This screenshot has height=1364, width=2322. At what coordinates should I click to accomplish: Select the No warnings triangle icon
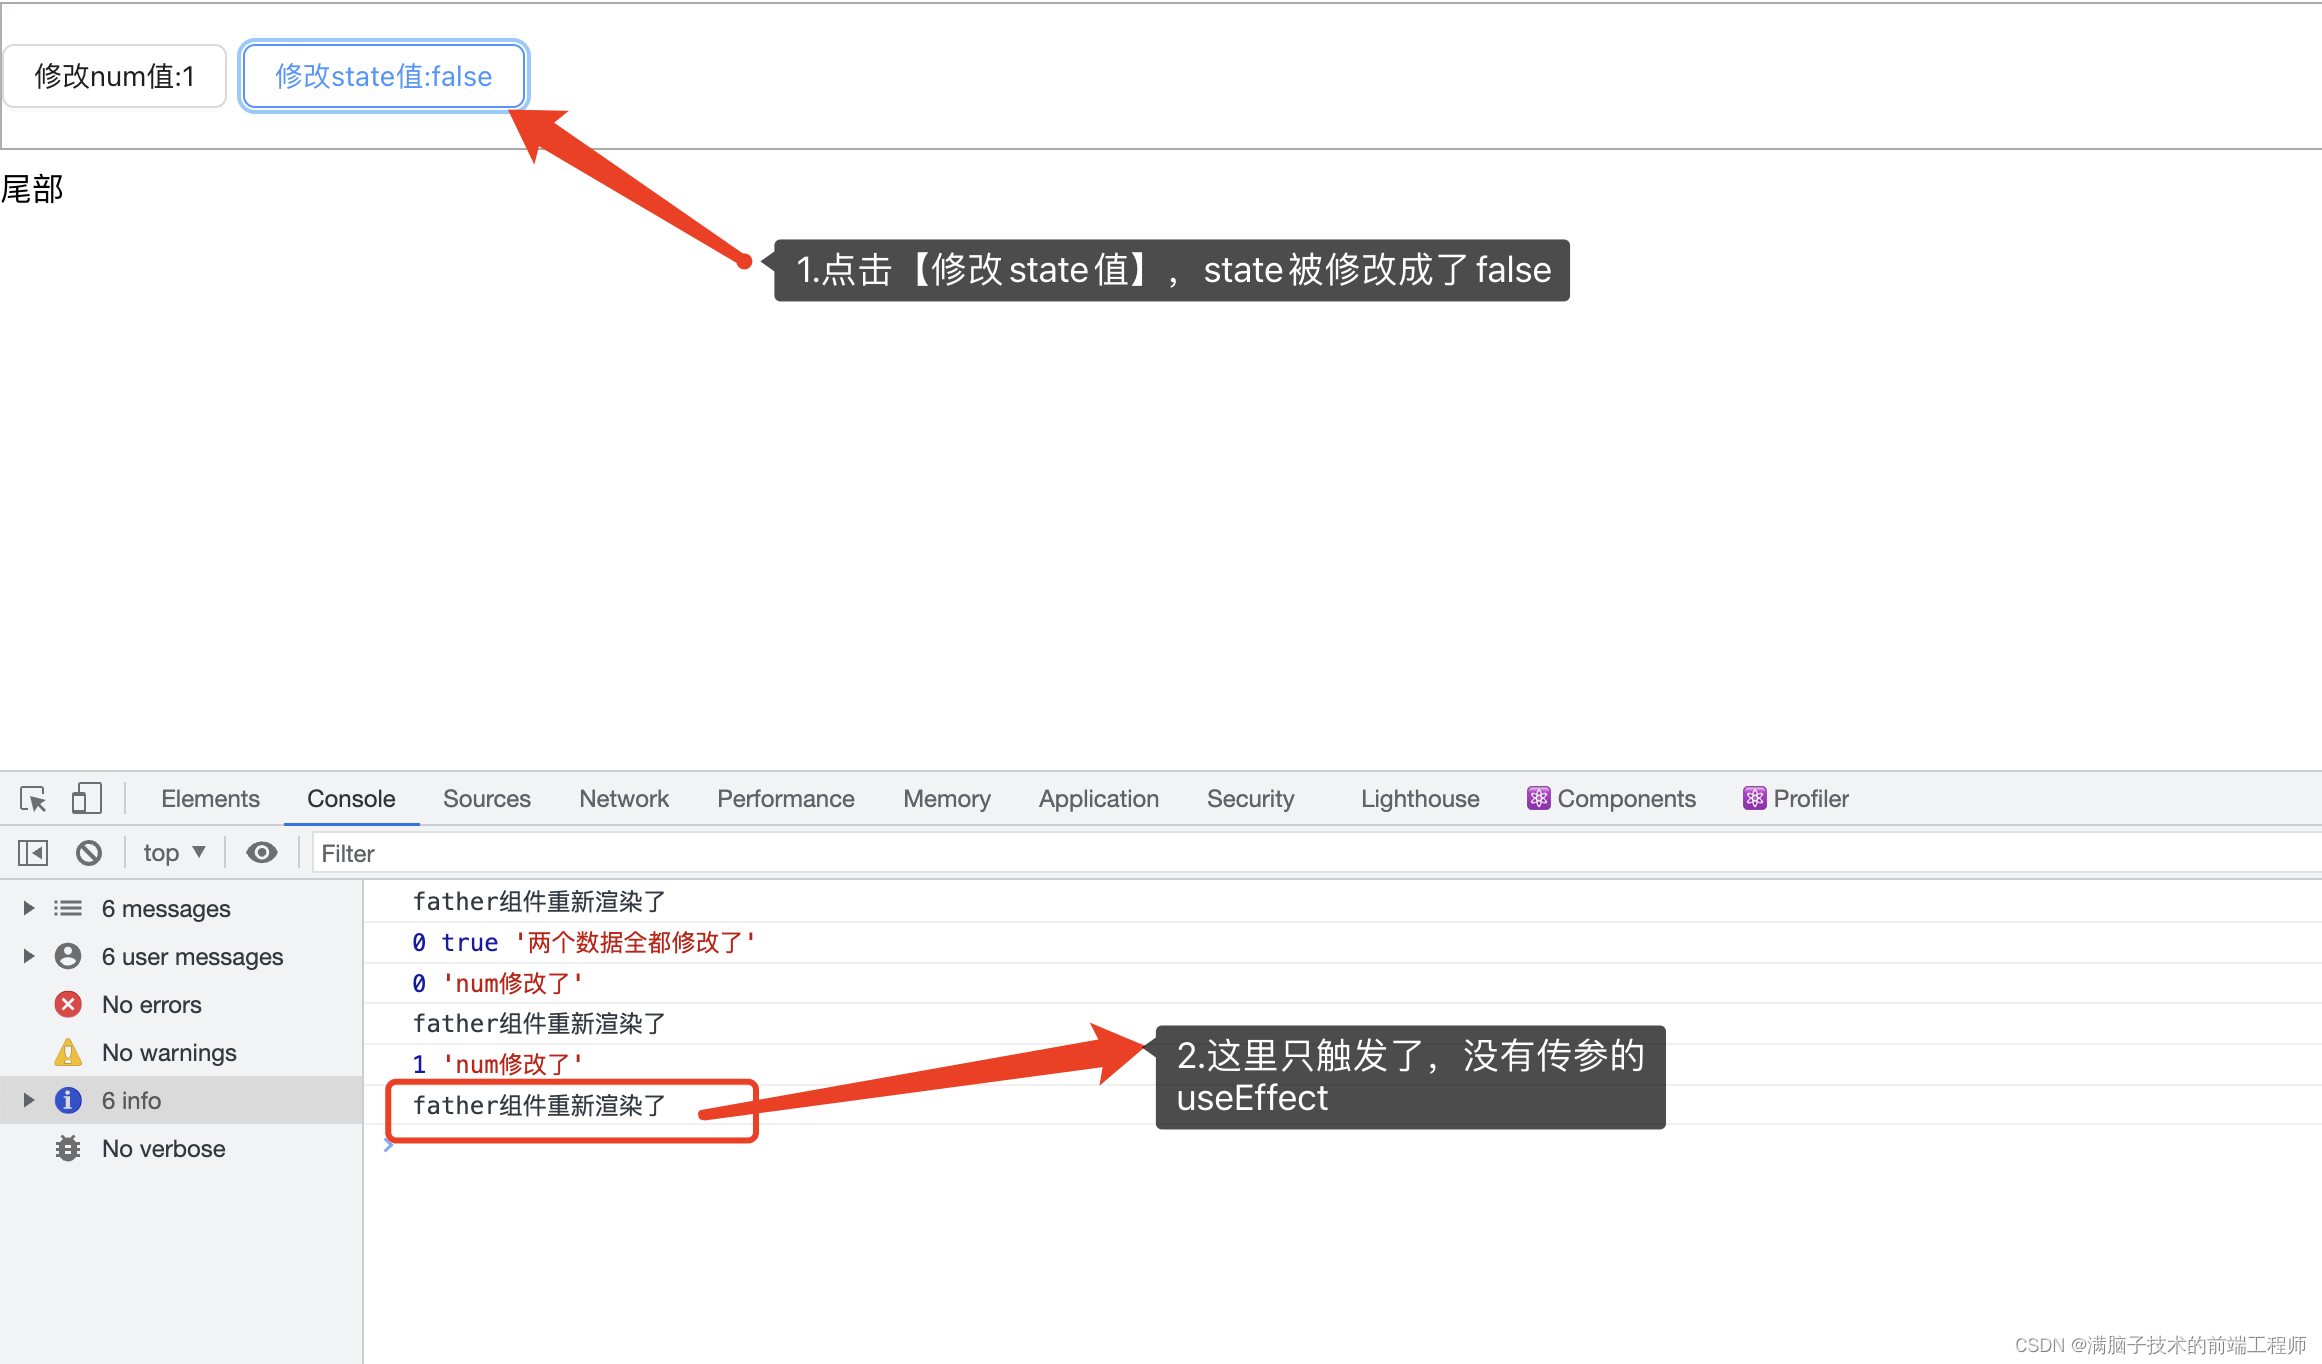68,1053
